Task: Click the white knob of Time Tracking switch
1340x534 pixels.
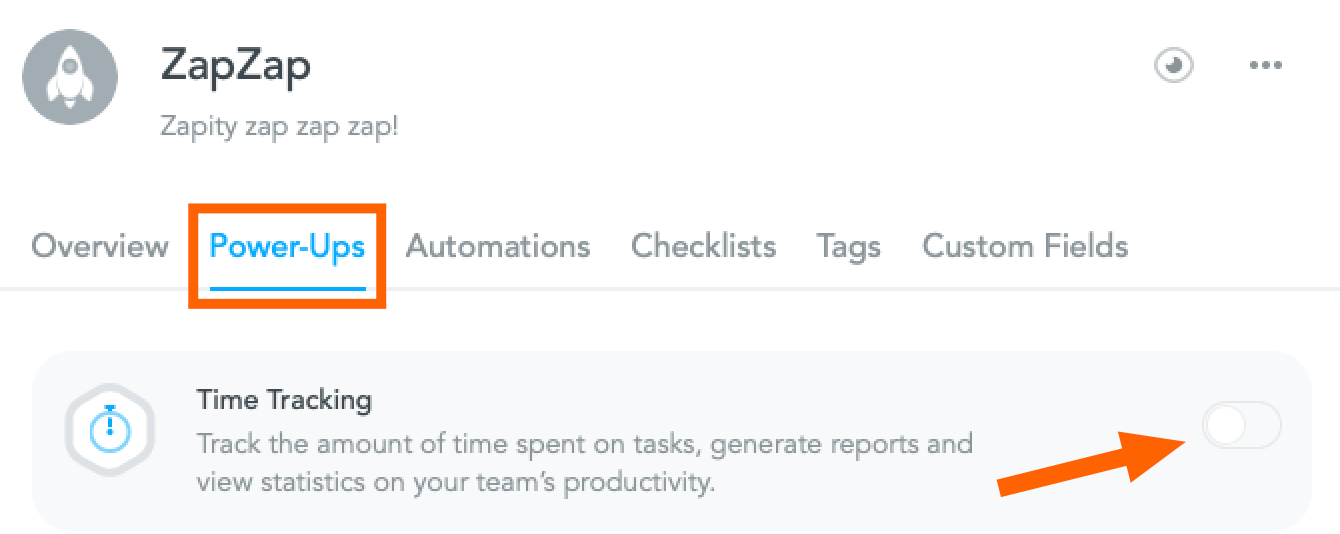Action: [1224, 426]
